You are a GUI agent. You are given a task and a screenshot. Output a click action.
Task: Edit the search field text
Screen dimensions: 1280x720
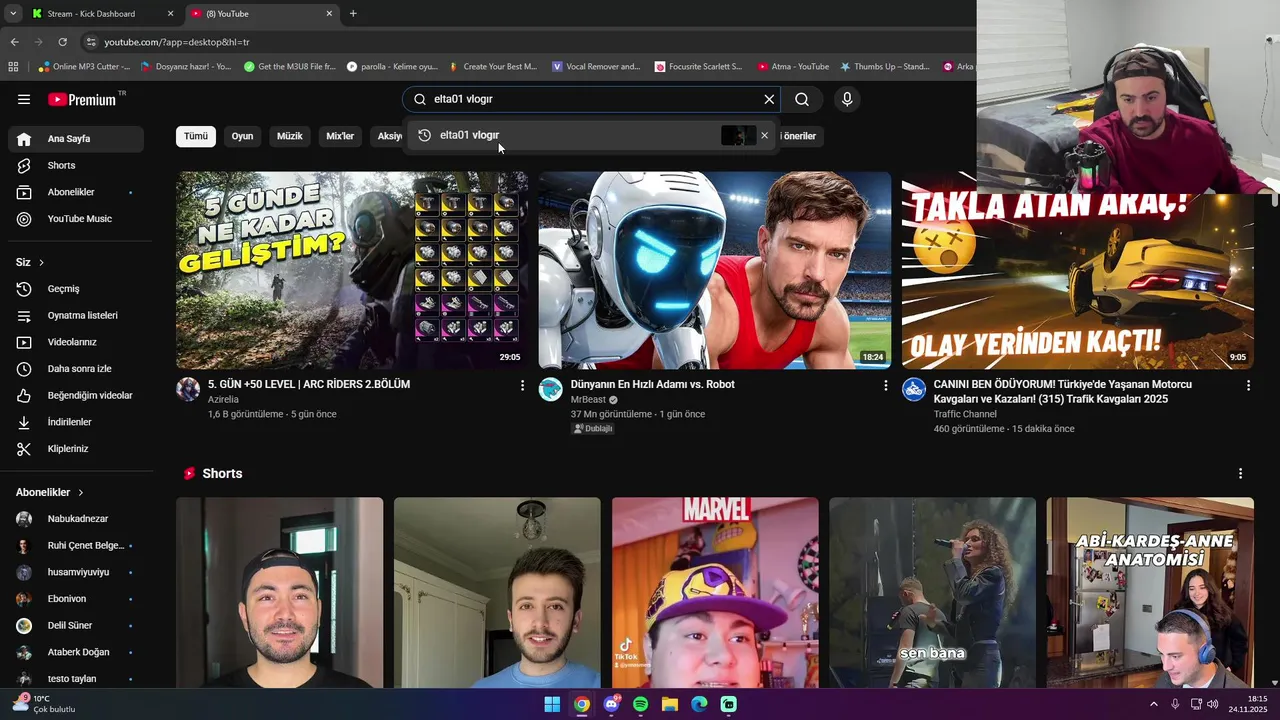click(x=590, y=99)
